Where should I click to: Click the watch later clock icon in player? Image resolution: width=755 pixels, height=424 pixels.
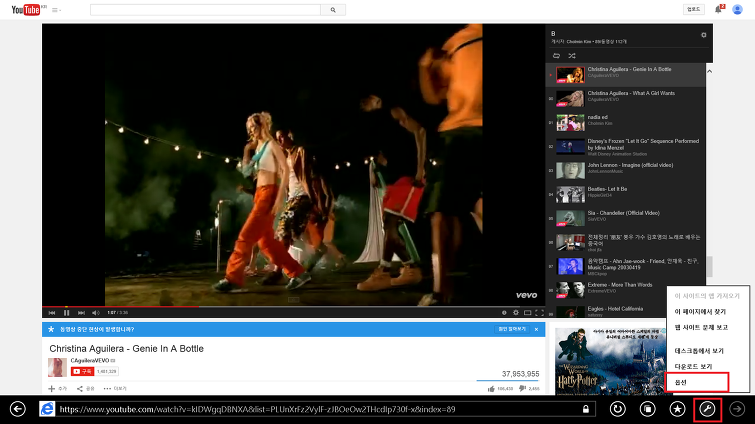point(504,313)
